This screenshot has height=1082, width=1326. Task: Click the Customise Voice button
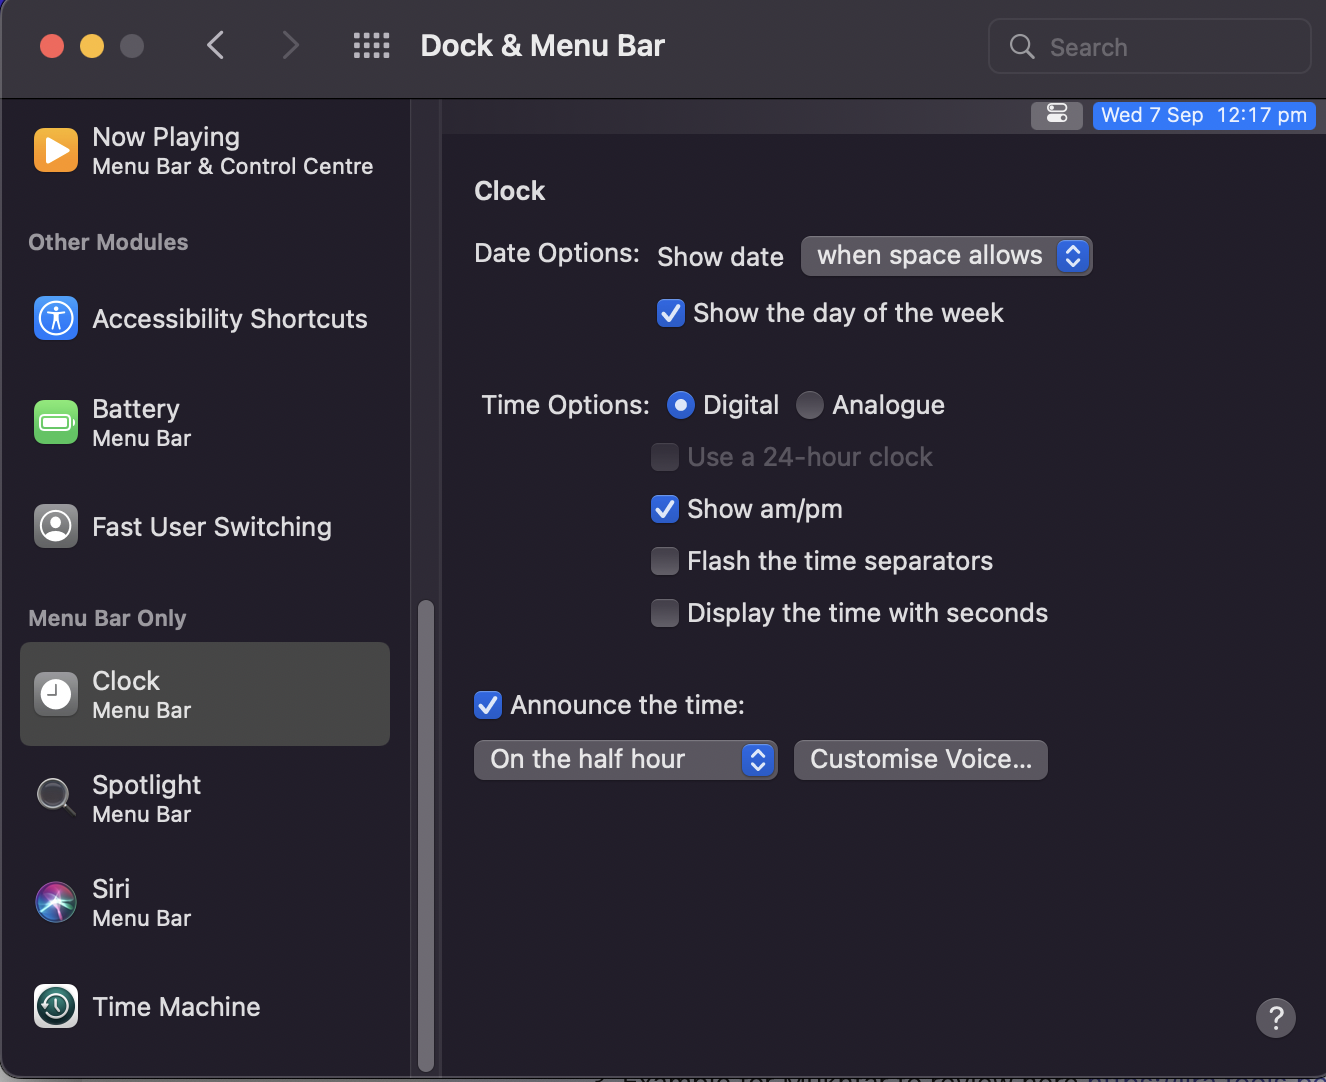[920, 760]
